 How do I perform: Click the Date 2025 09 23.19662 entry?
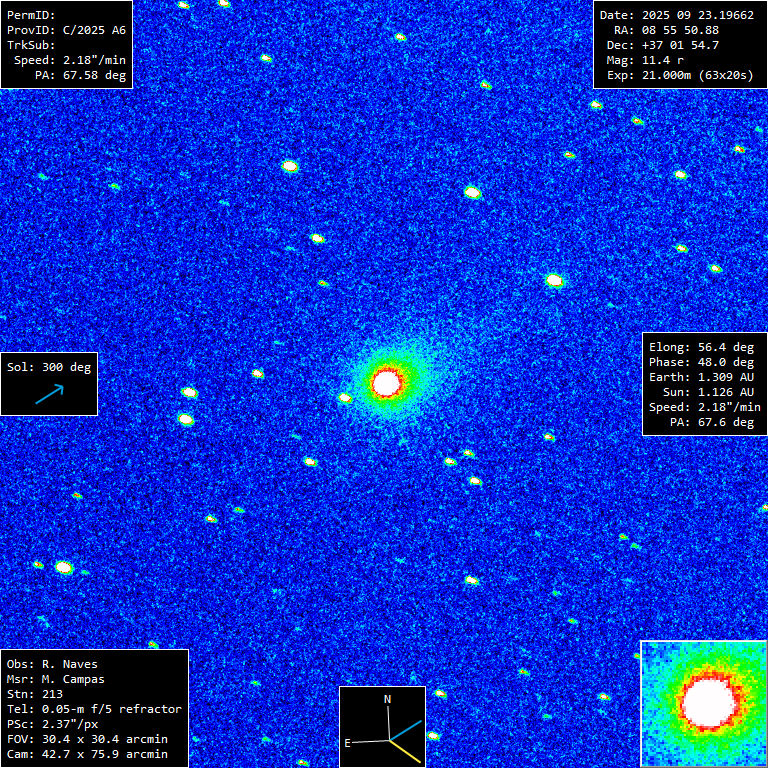coord(678,15)
